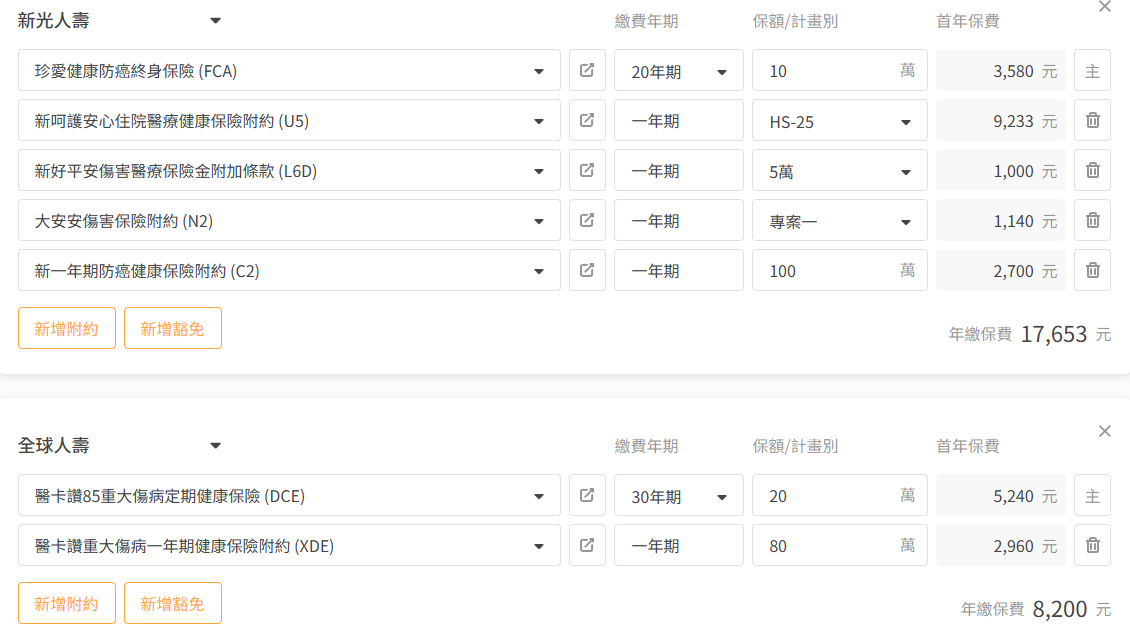The height and width of the screenshot is (627, 1130).
Task: Open external link for 醫卡讚 XDE rider
Action: tap(587, 545)
